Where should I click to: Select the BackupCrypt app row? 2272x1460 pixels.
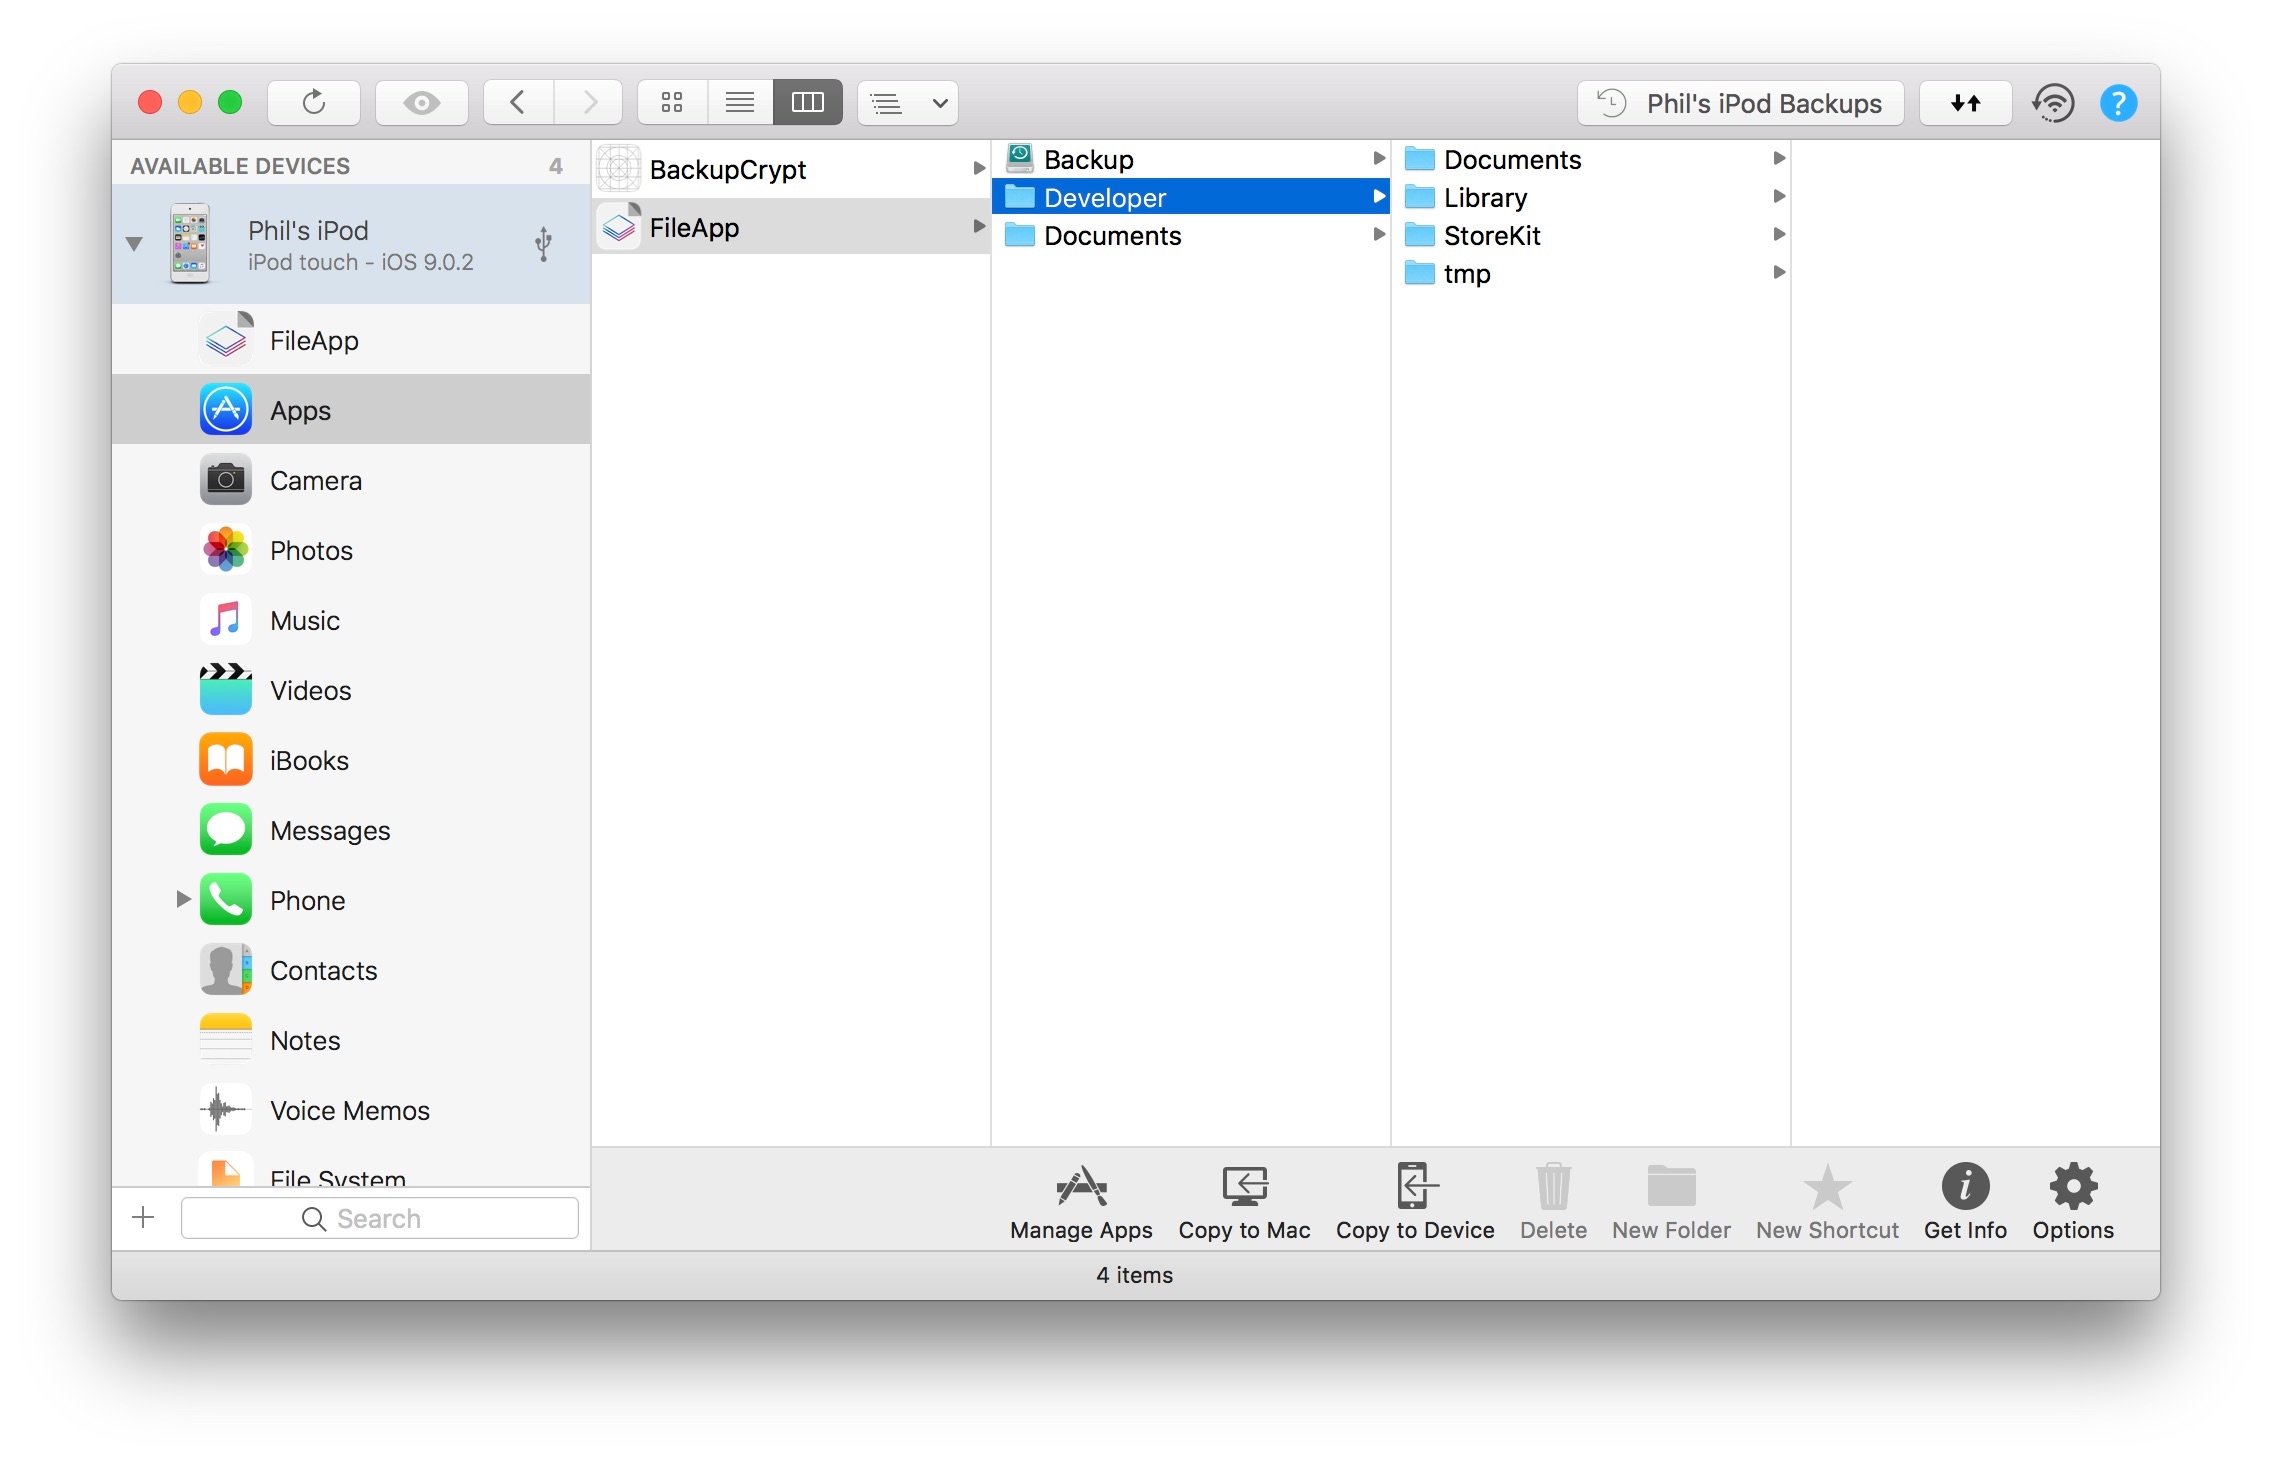(791, 169)
